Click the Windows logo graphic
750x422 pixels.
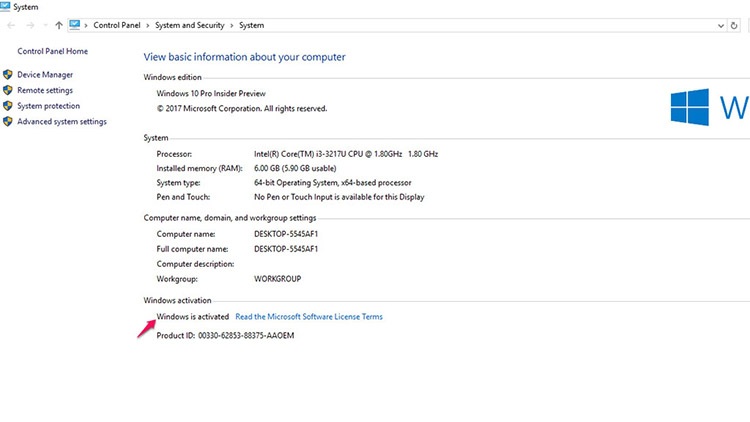click(x=690, y=107)
